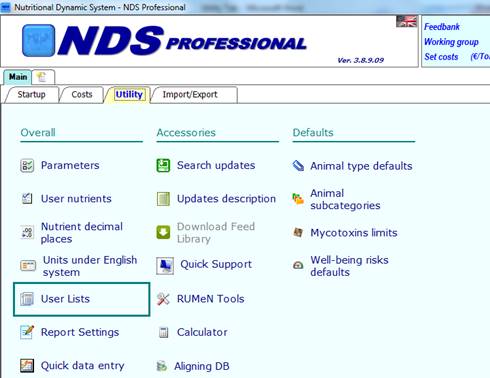
Task: Switch to the Main tab
Action: click(18, 77)
